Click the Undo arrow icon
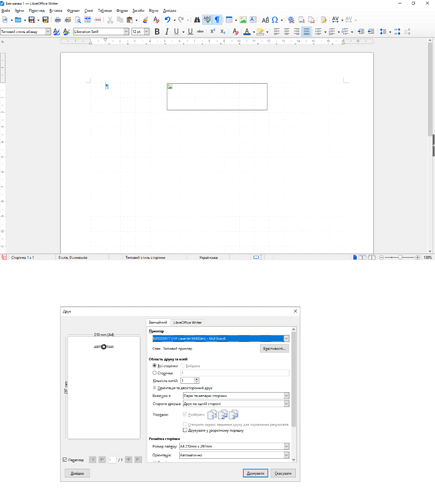This screenshot has height=500, width=435. pos(167,20)
